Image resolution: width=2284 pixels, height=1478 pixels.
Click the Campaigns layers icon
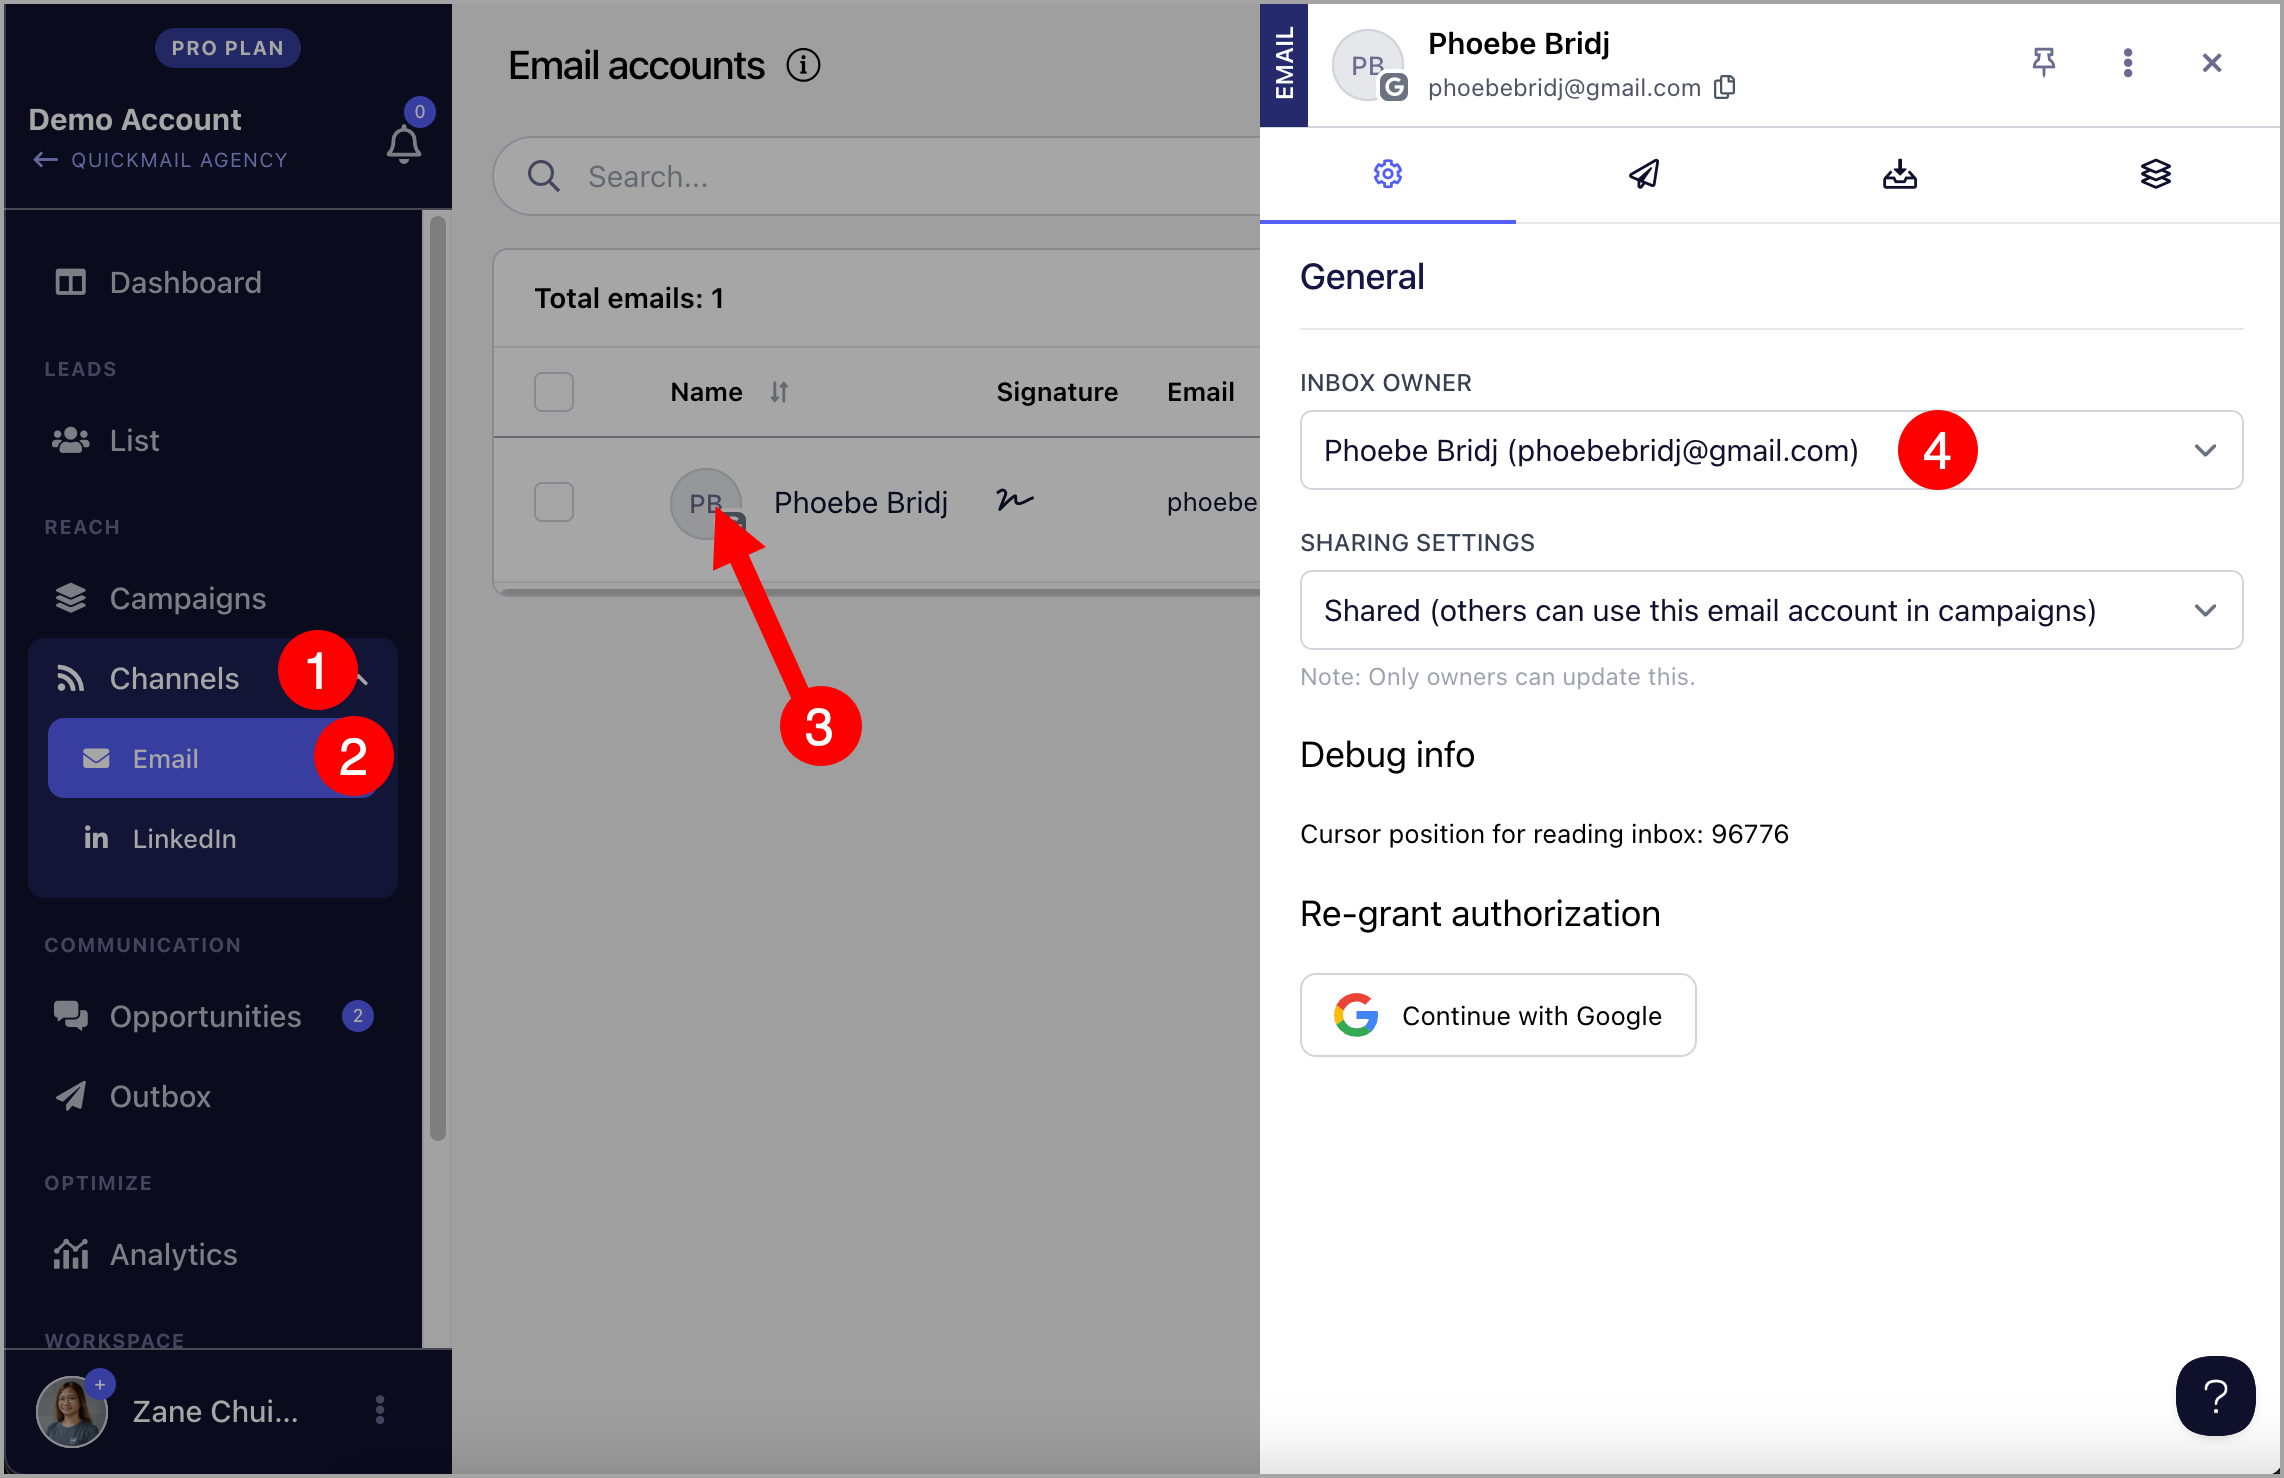pos(70,598)
